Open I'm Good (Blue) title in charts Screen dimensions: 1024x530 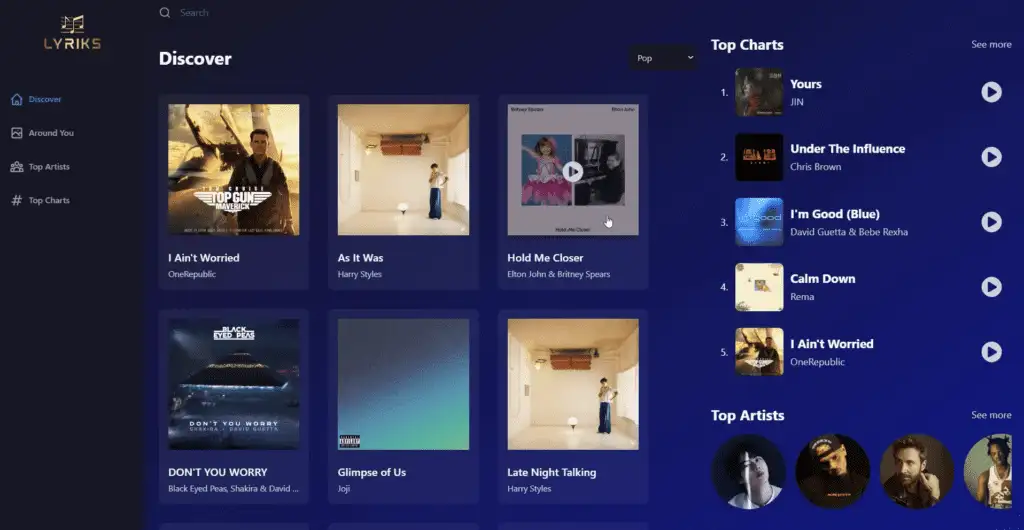pyautogui.click(x=835, y=214)
